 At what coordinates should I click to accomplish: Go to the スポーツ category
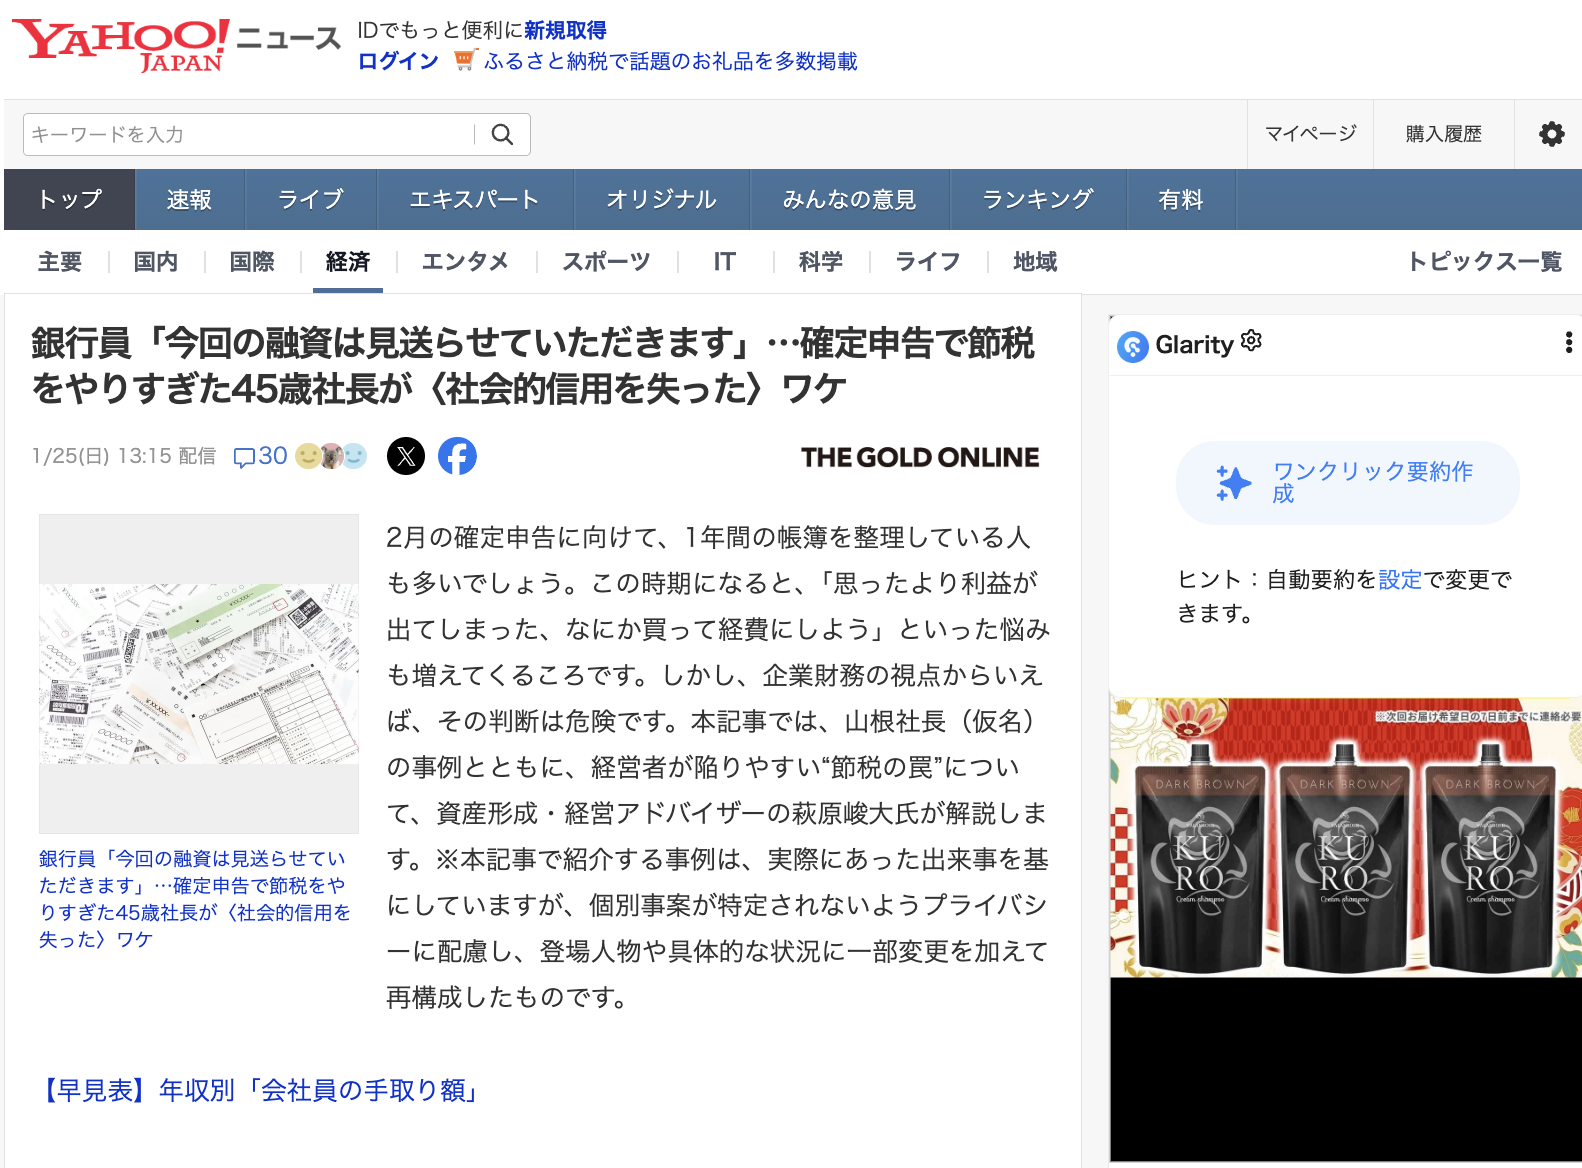tap(606, 262)
